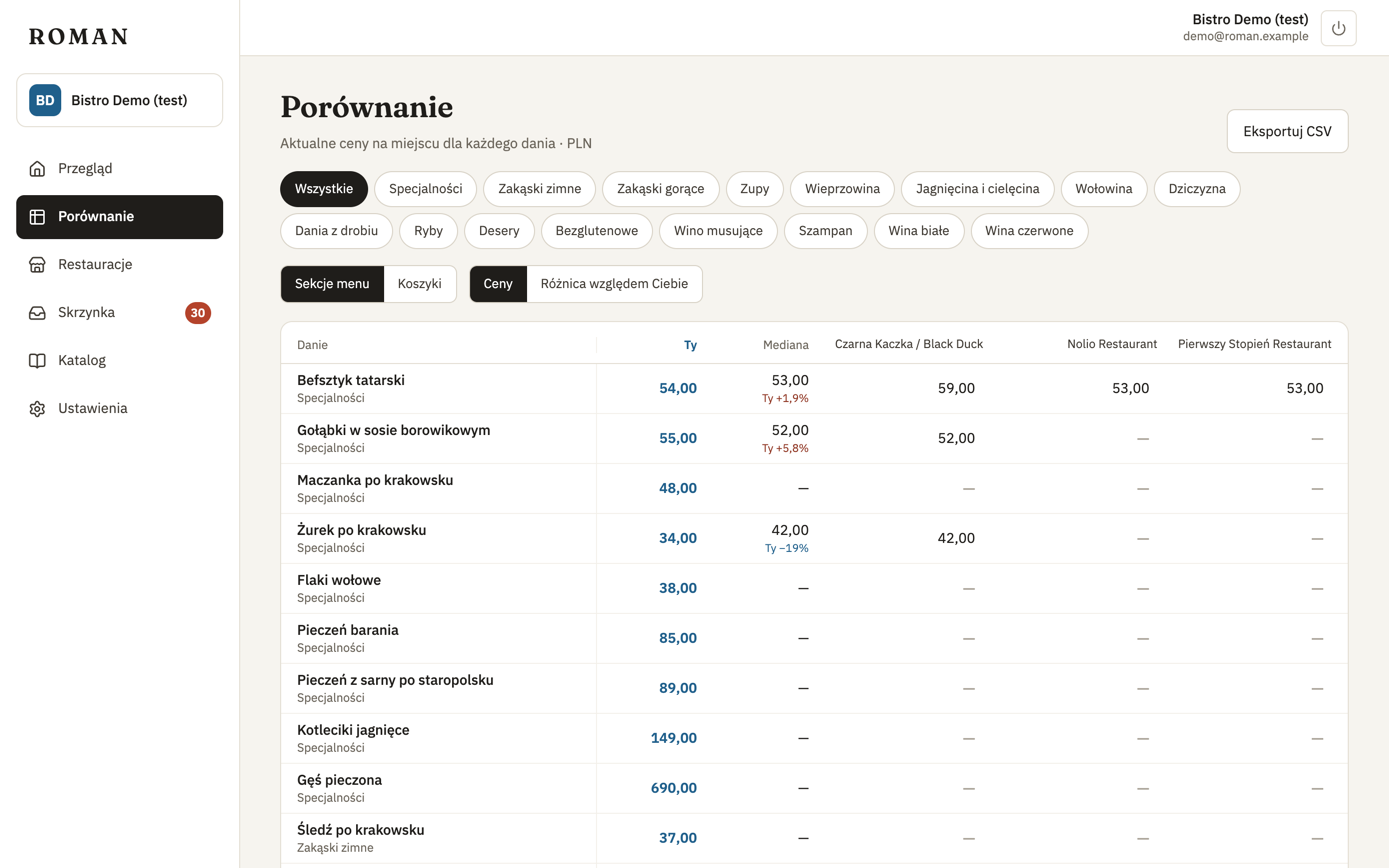The image size is (1389, 868).
Task: Filter by Zakąski gorące
Action: click(x=661, y=189)
